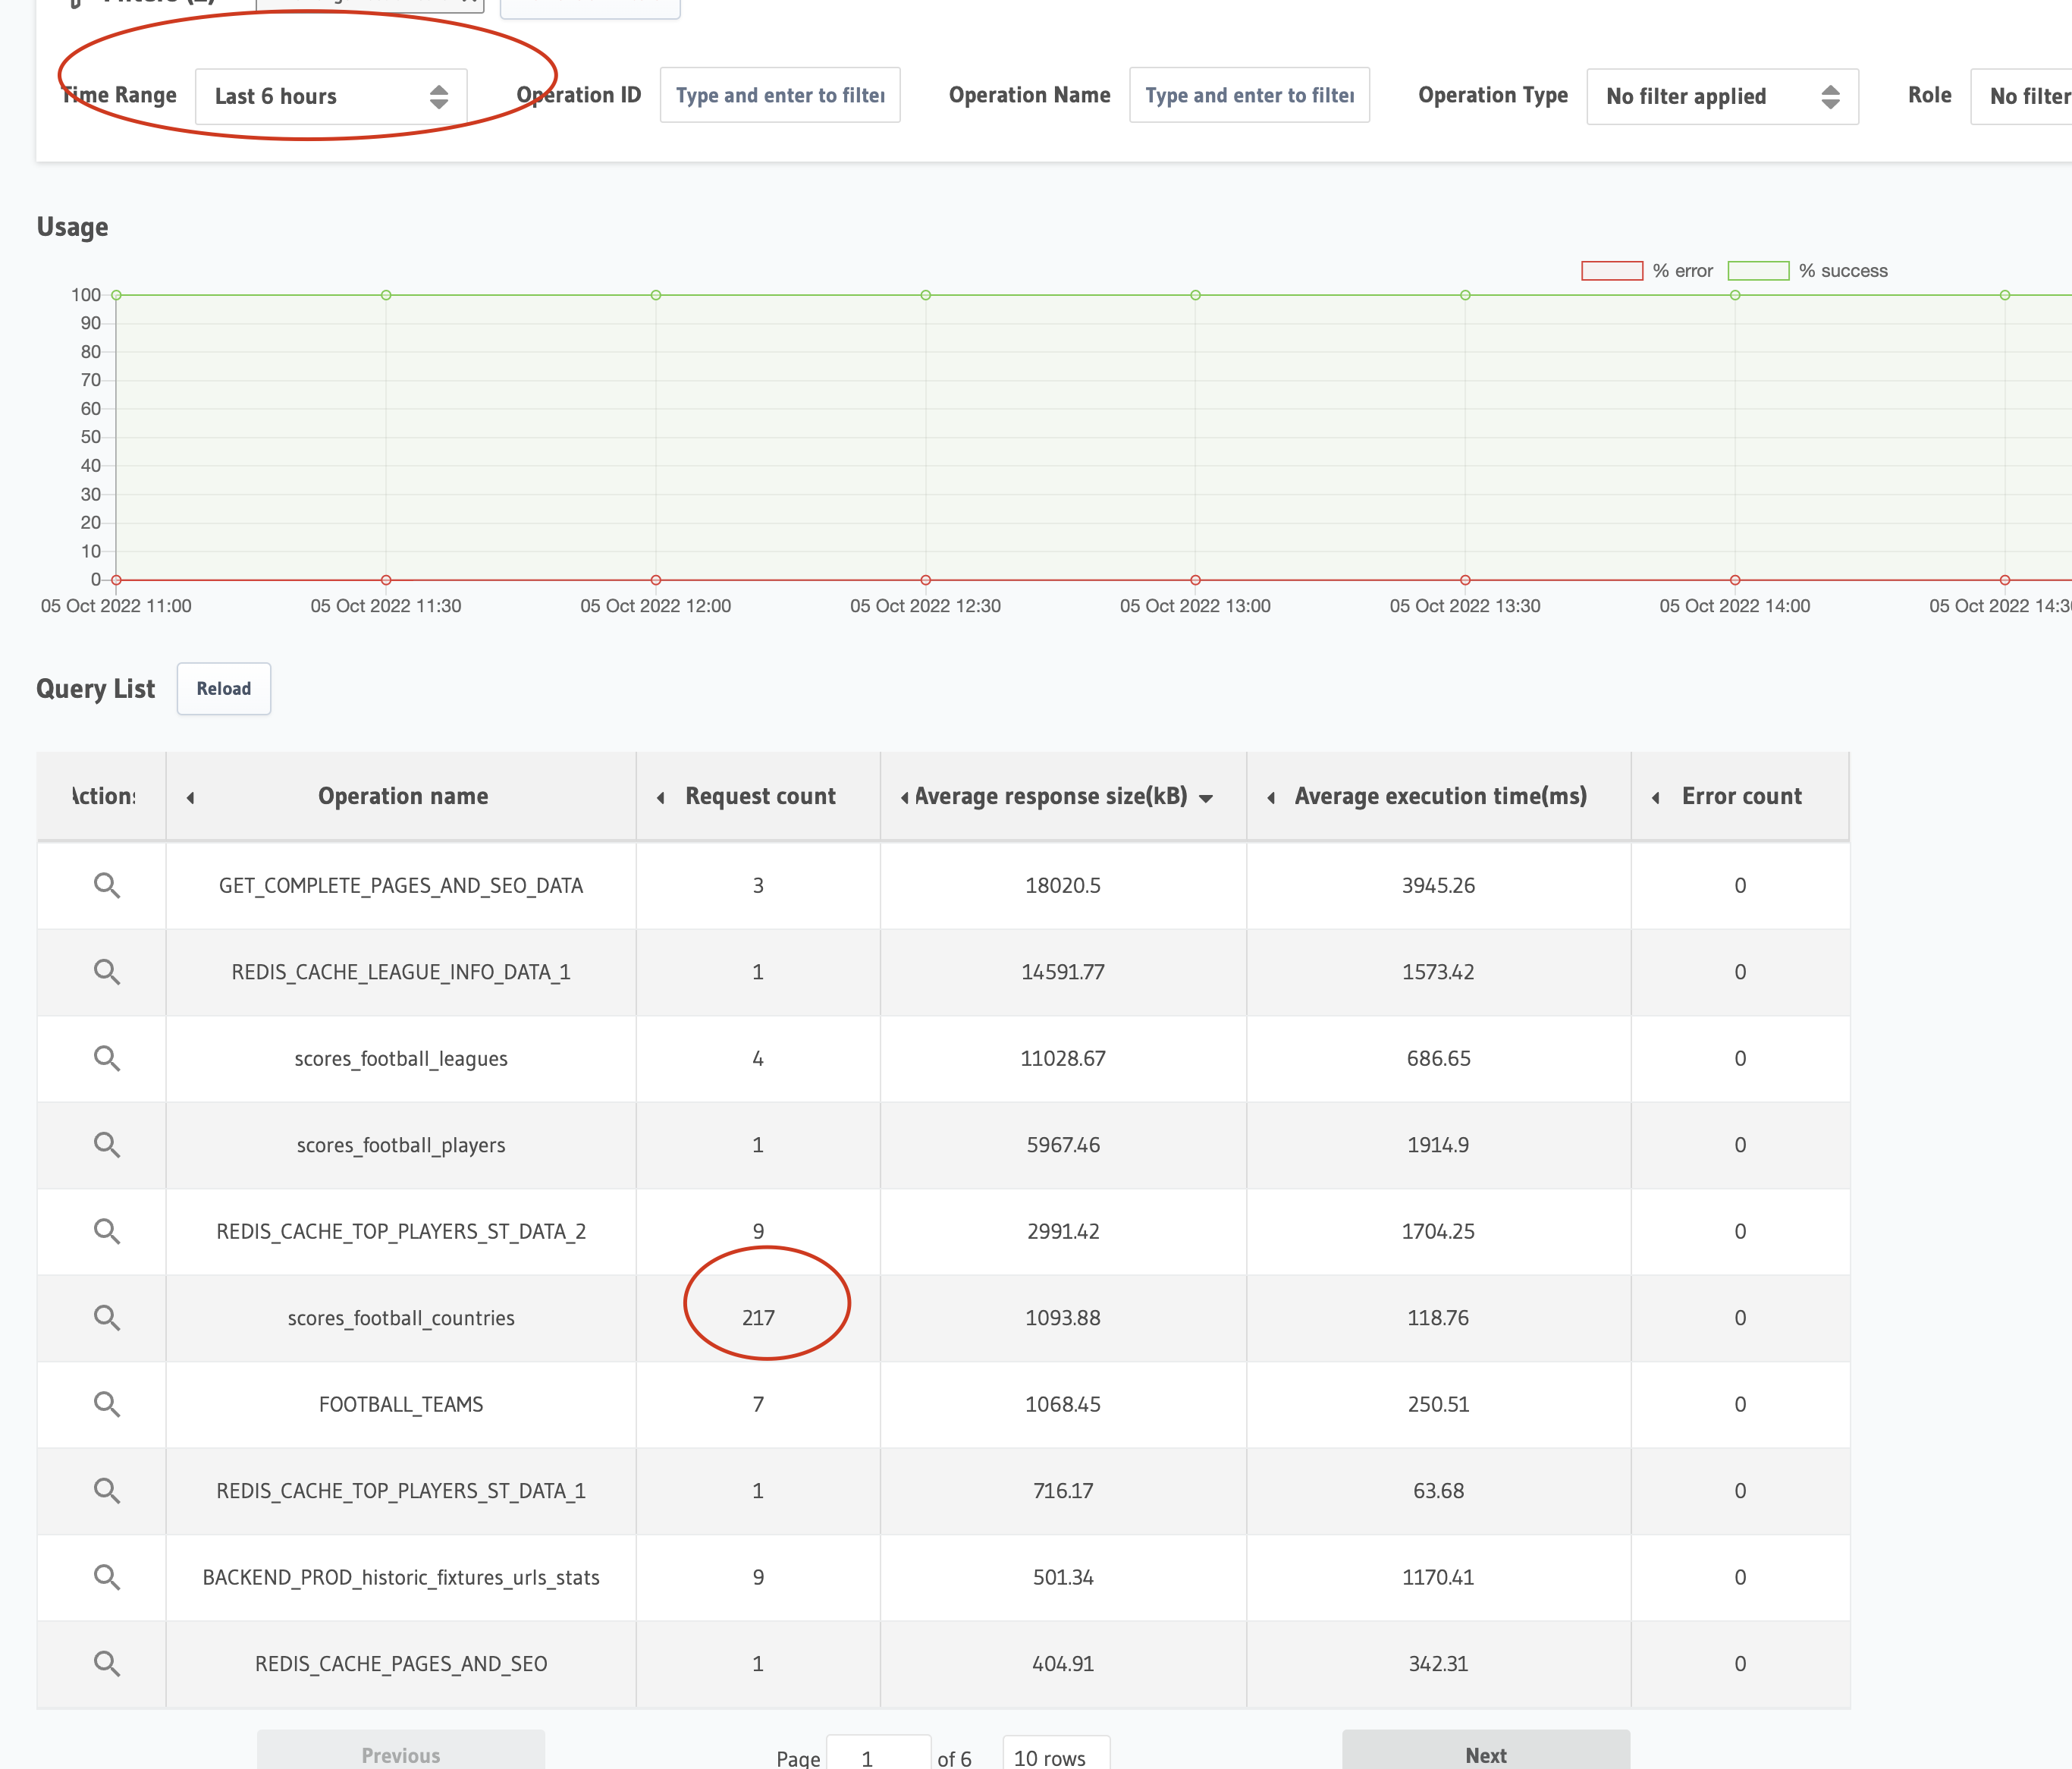Click Average execution time(ms) header

(x=1440, y=796)
